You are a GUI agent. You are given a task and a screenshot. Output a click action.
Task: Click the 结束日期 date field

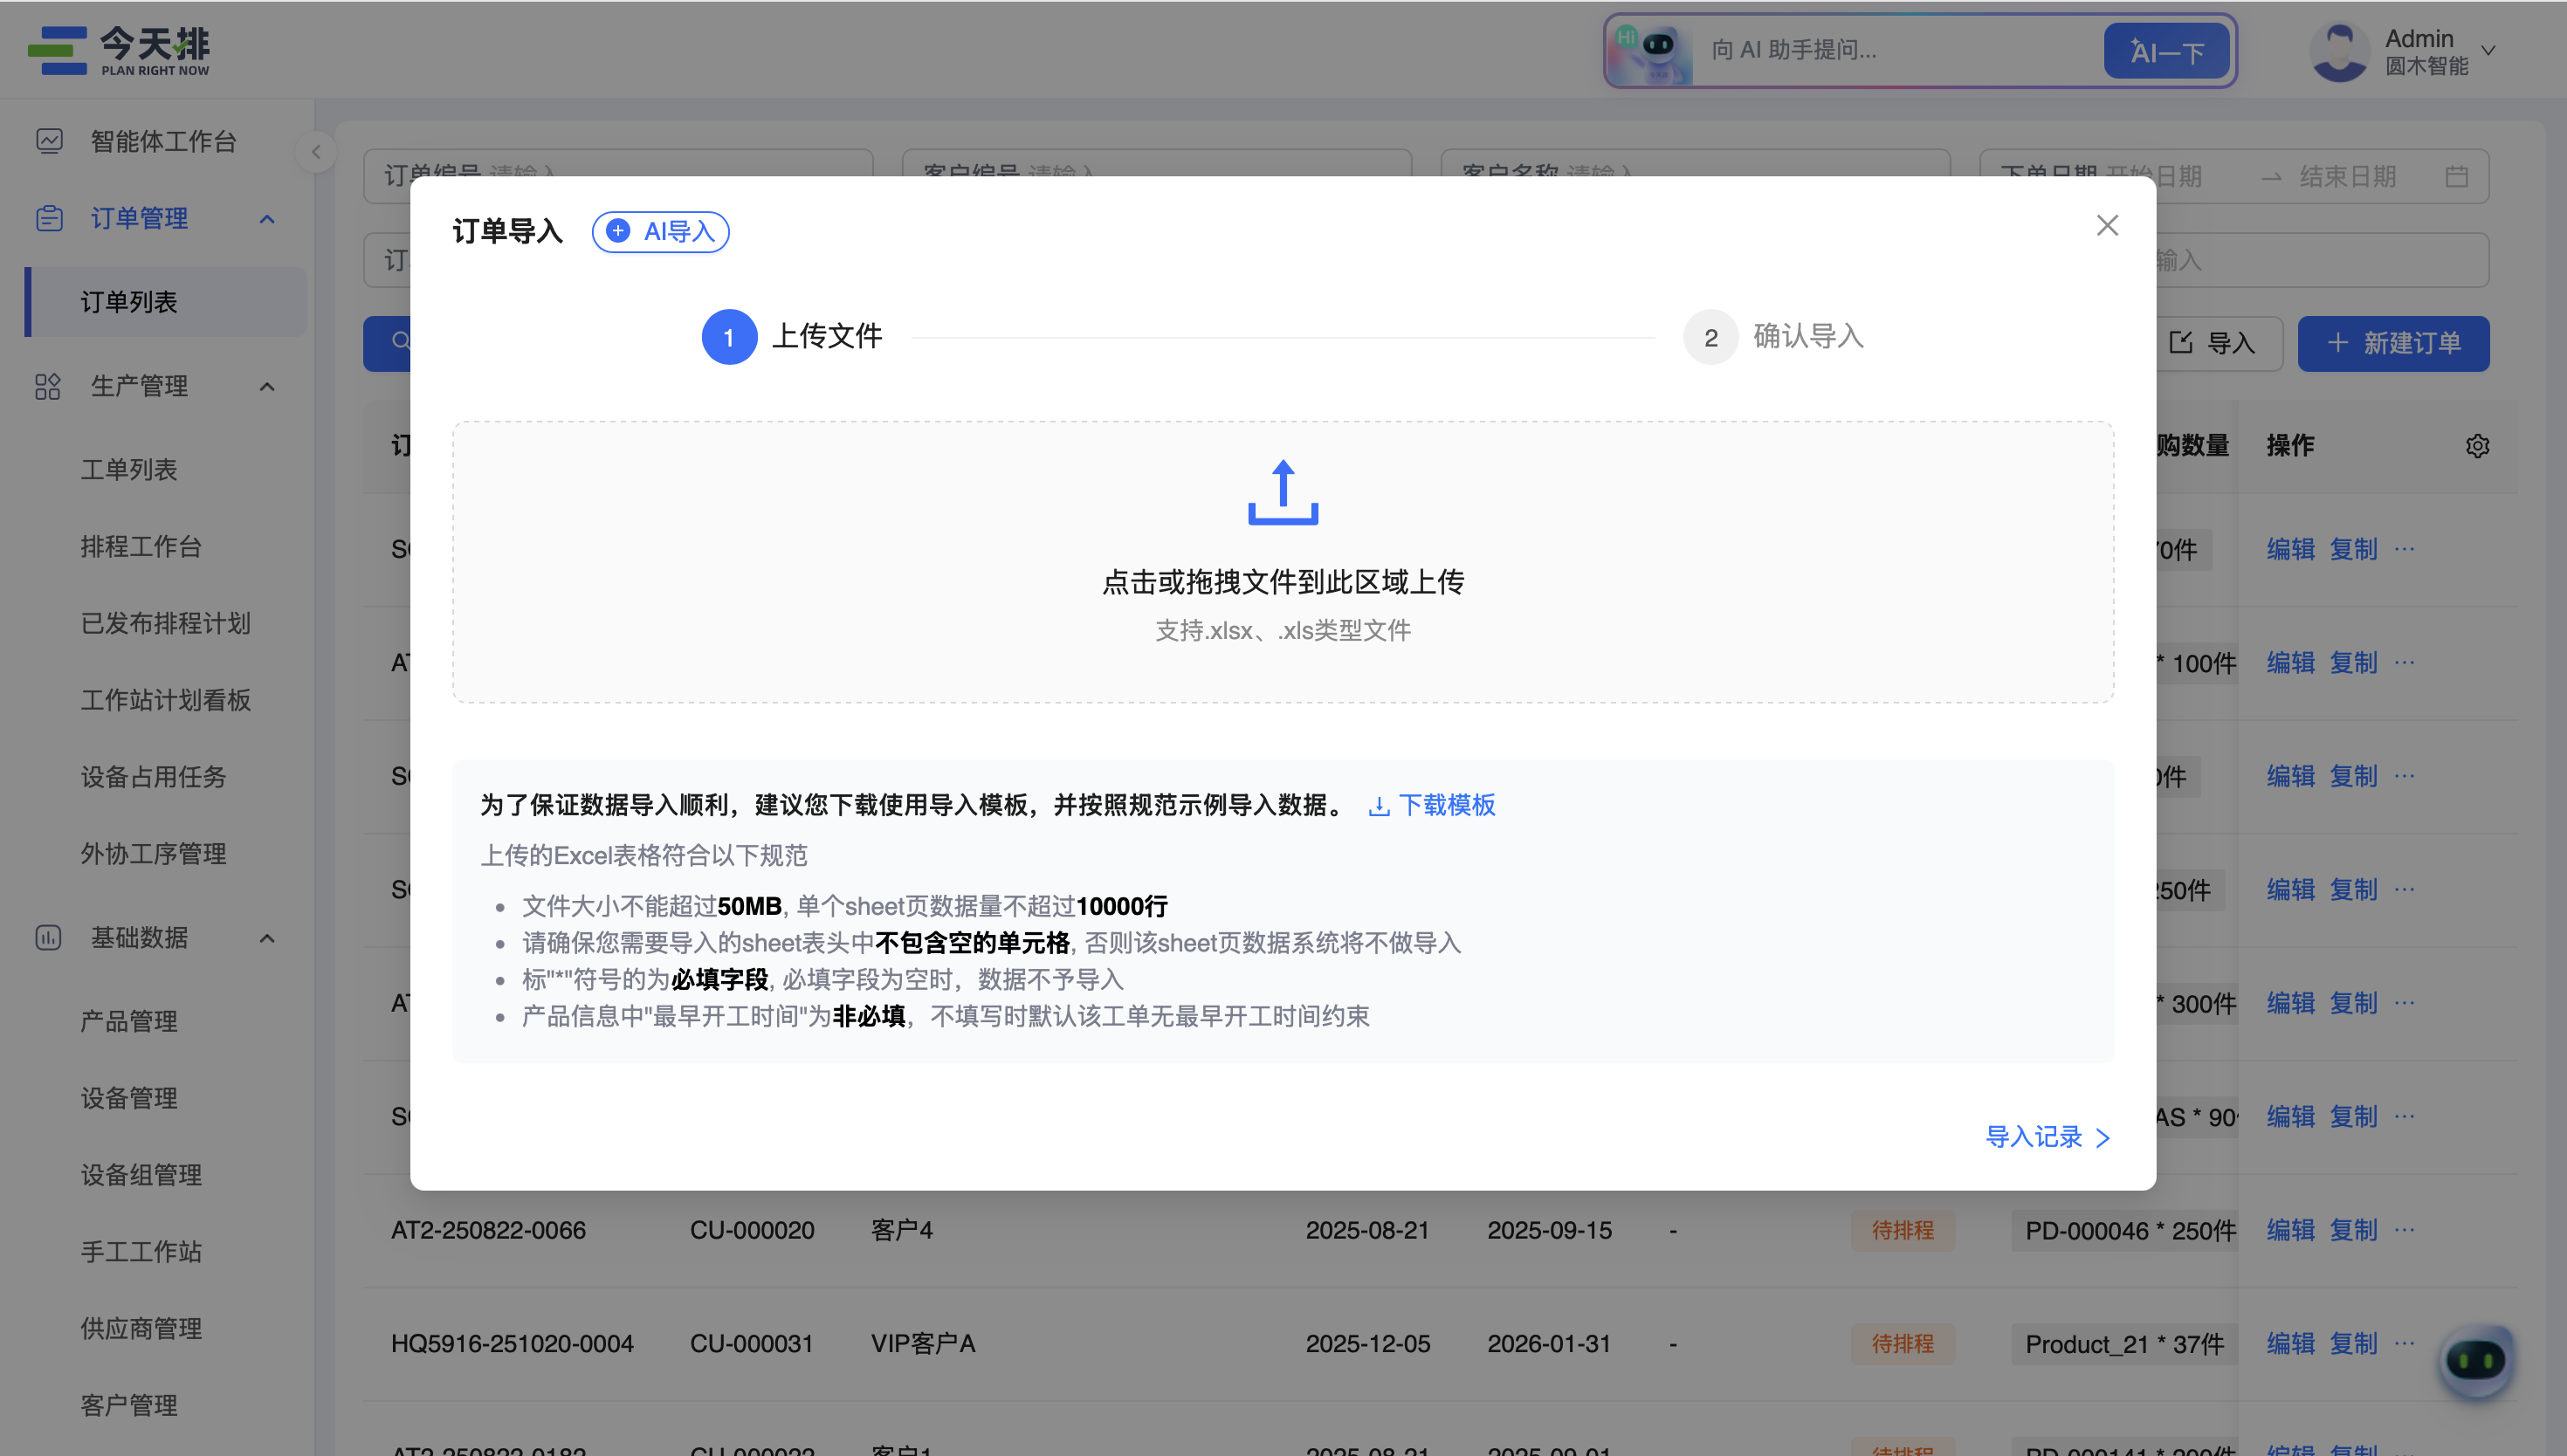pyautogui.click(x=2348, y=177)
